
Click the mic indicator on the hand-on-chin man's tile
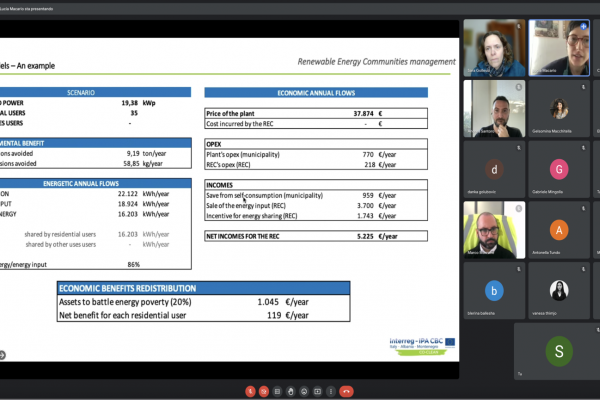pyautogui.click(x=518, y=87)
